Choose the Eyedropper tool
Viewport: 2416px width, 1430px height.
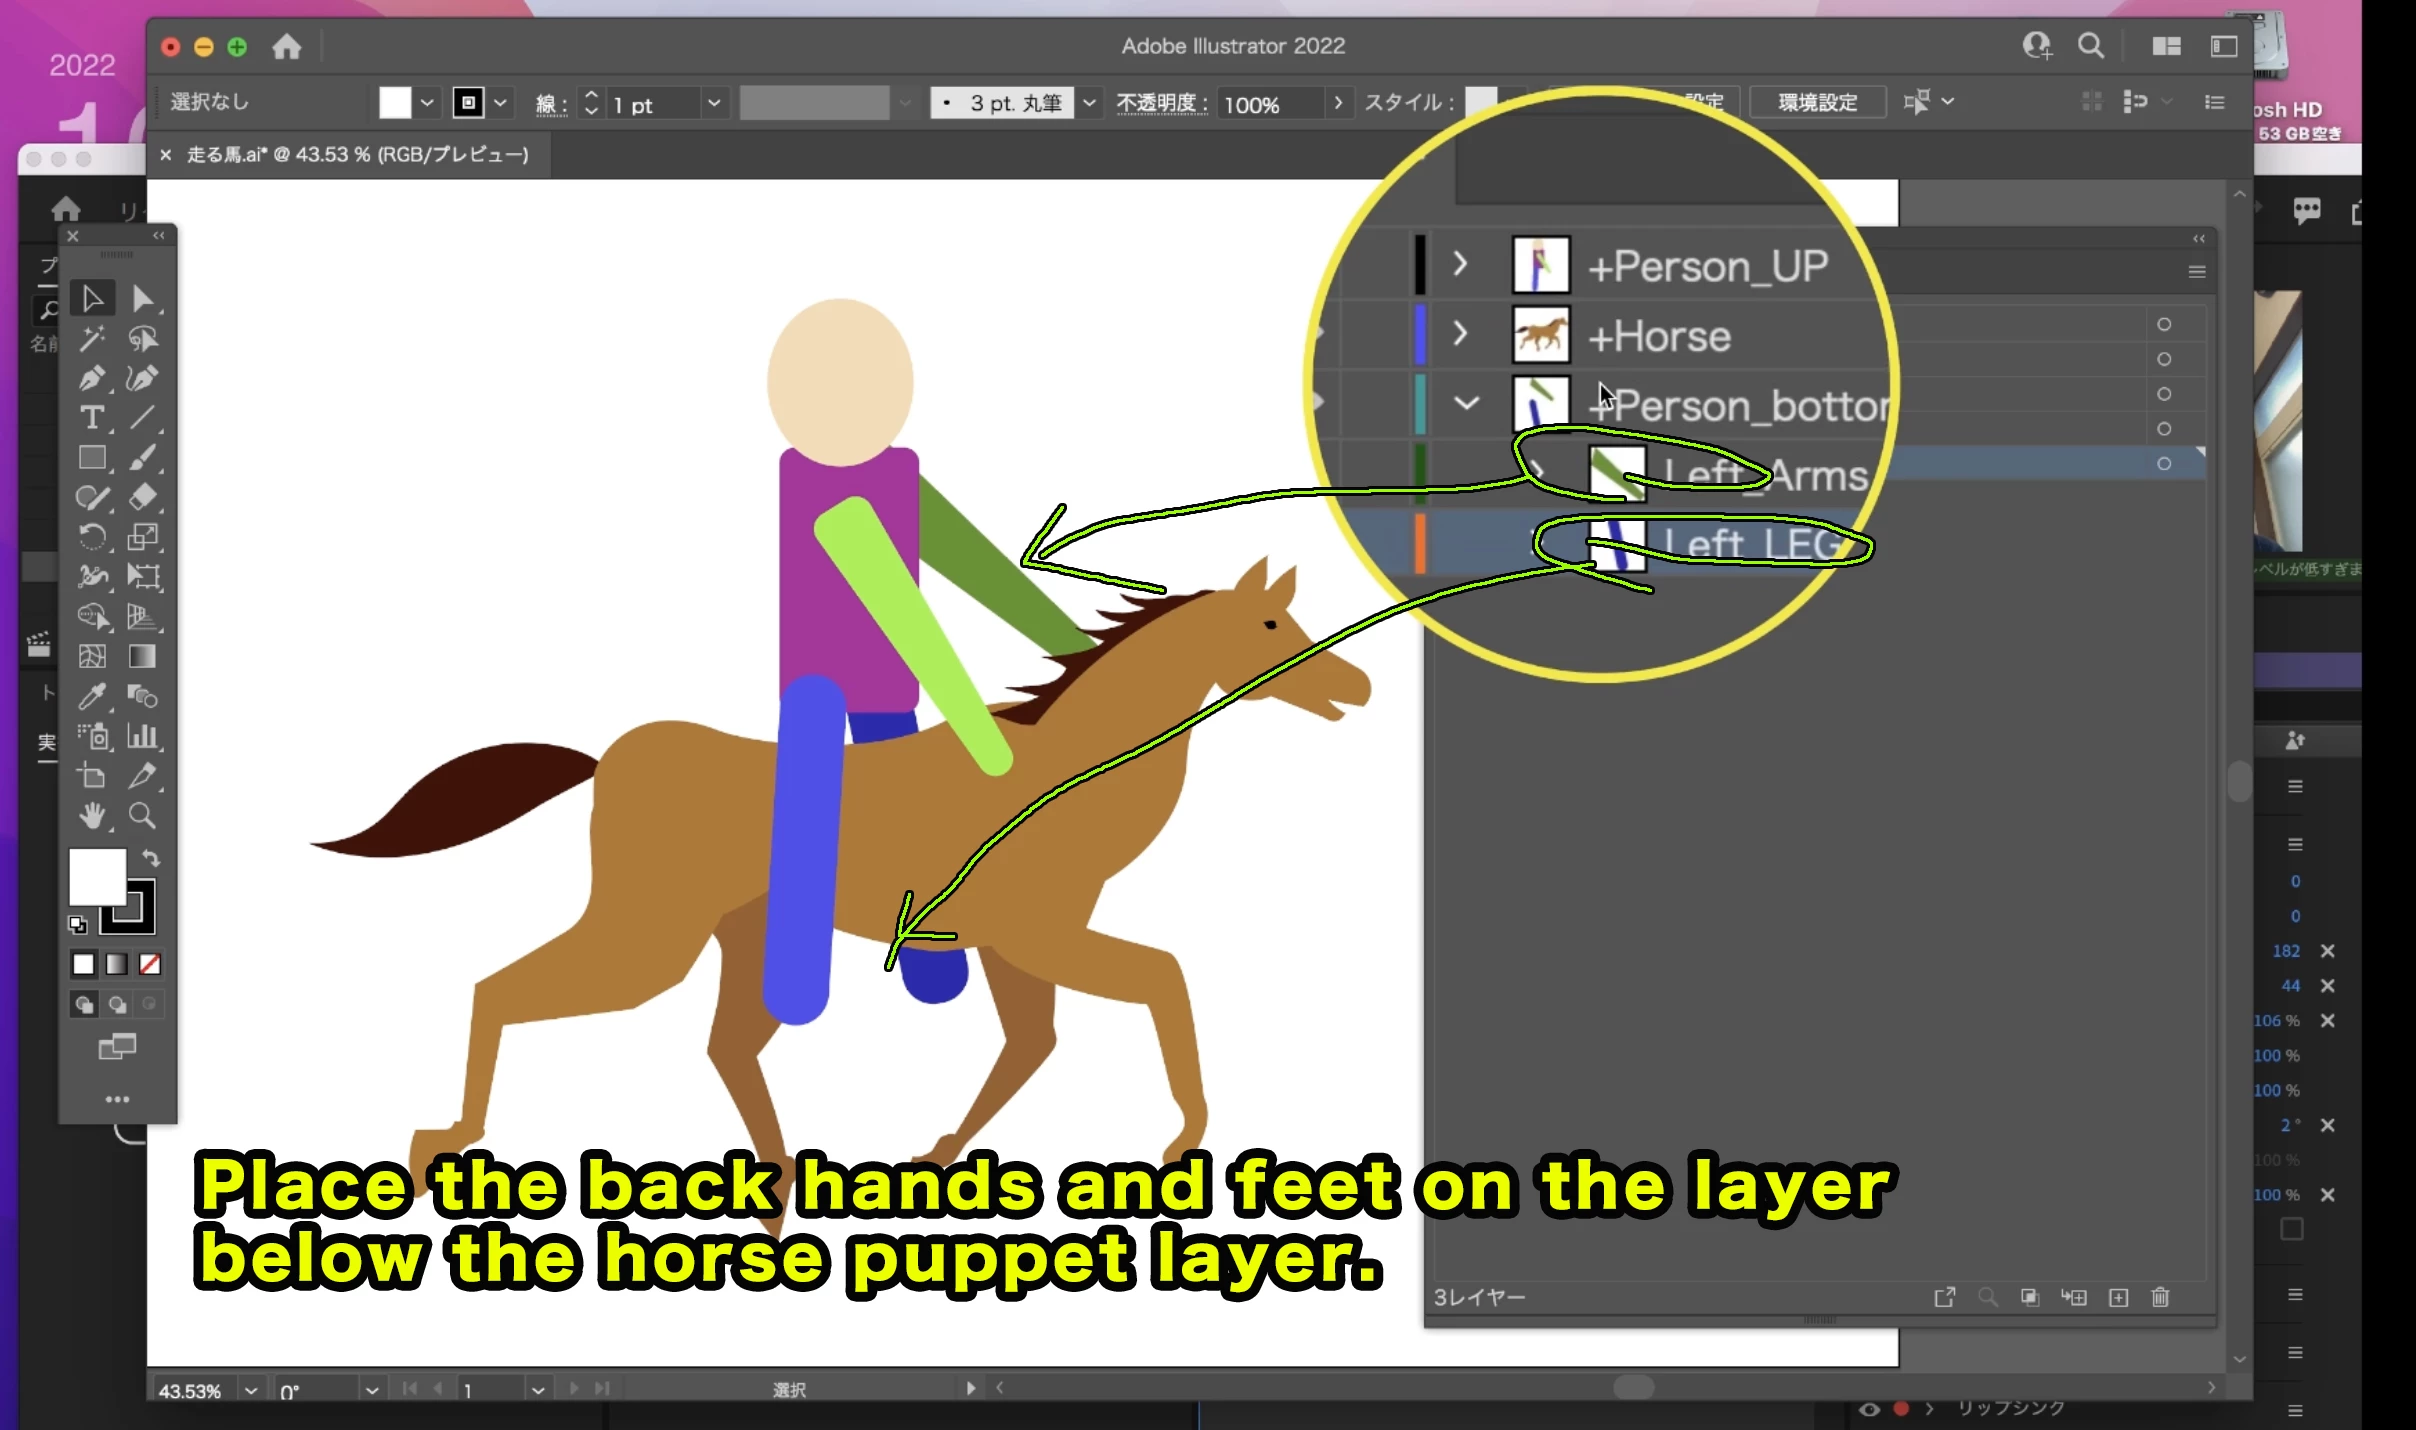click(91, 696)
